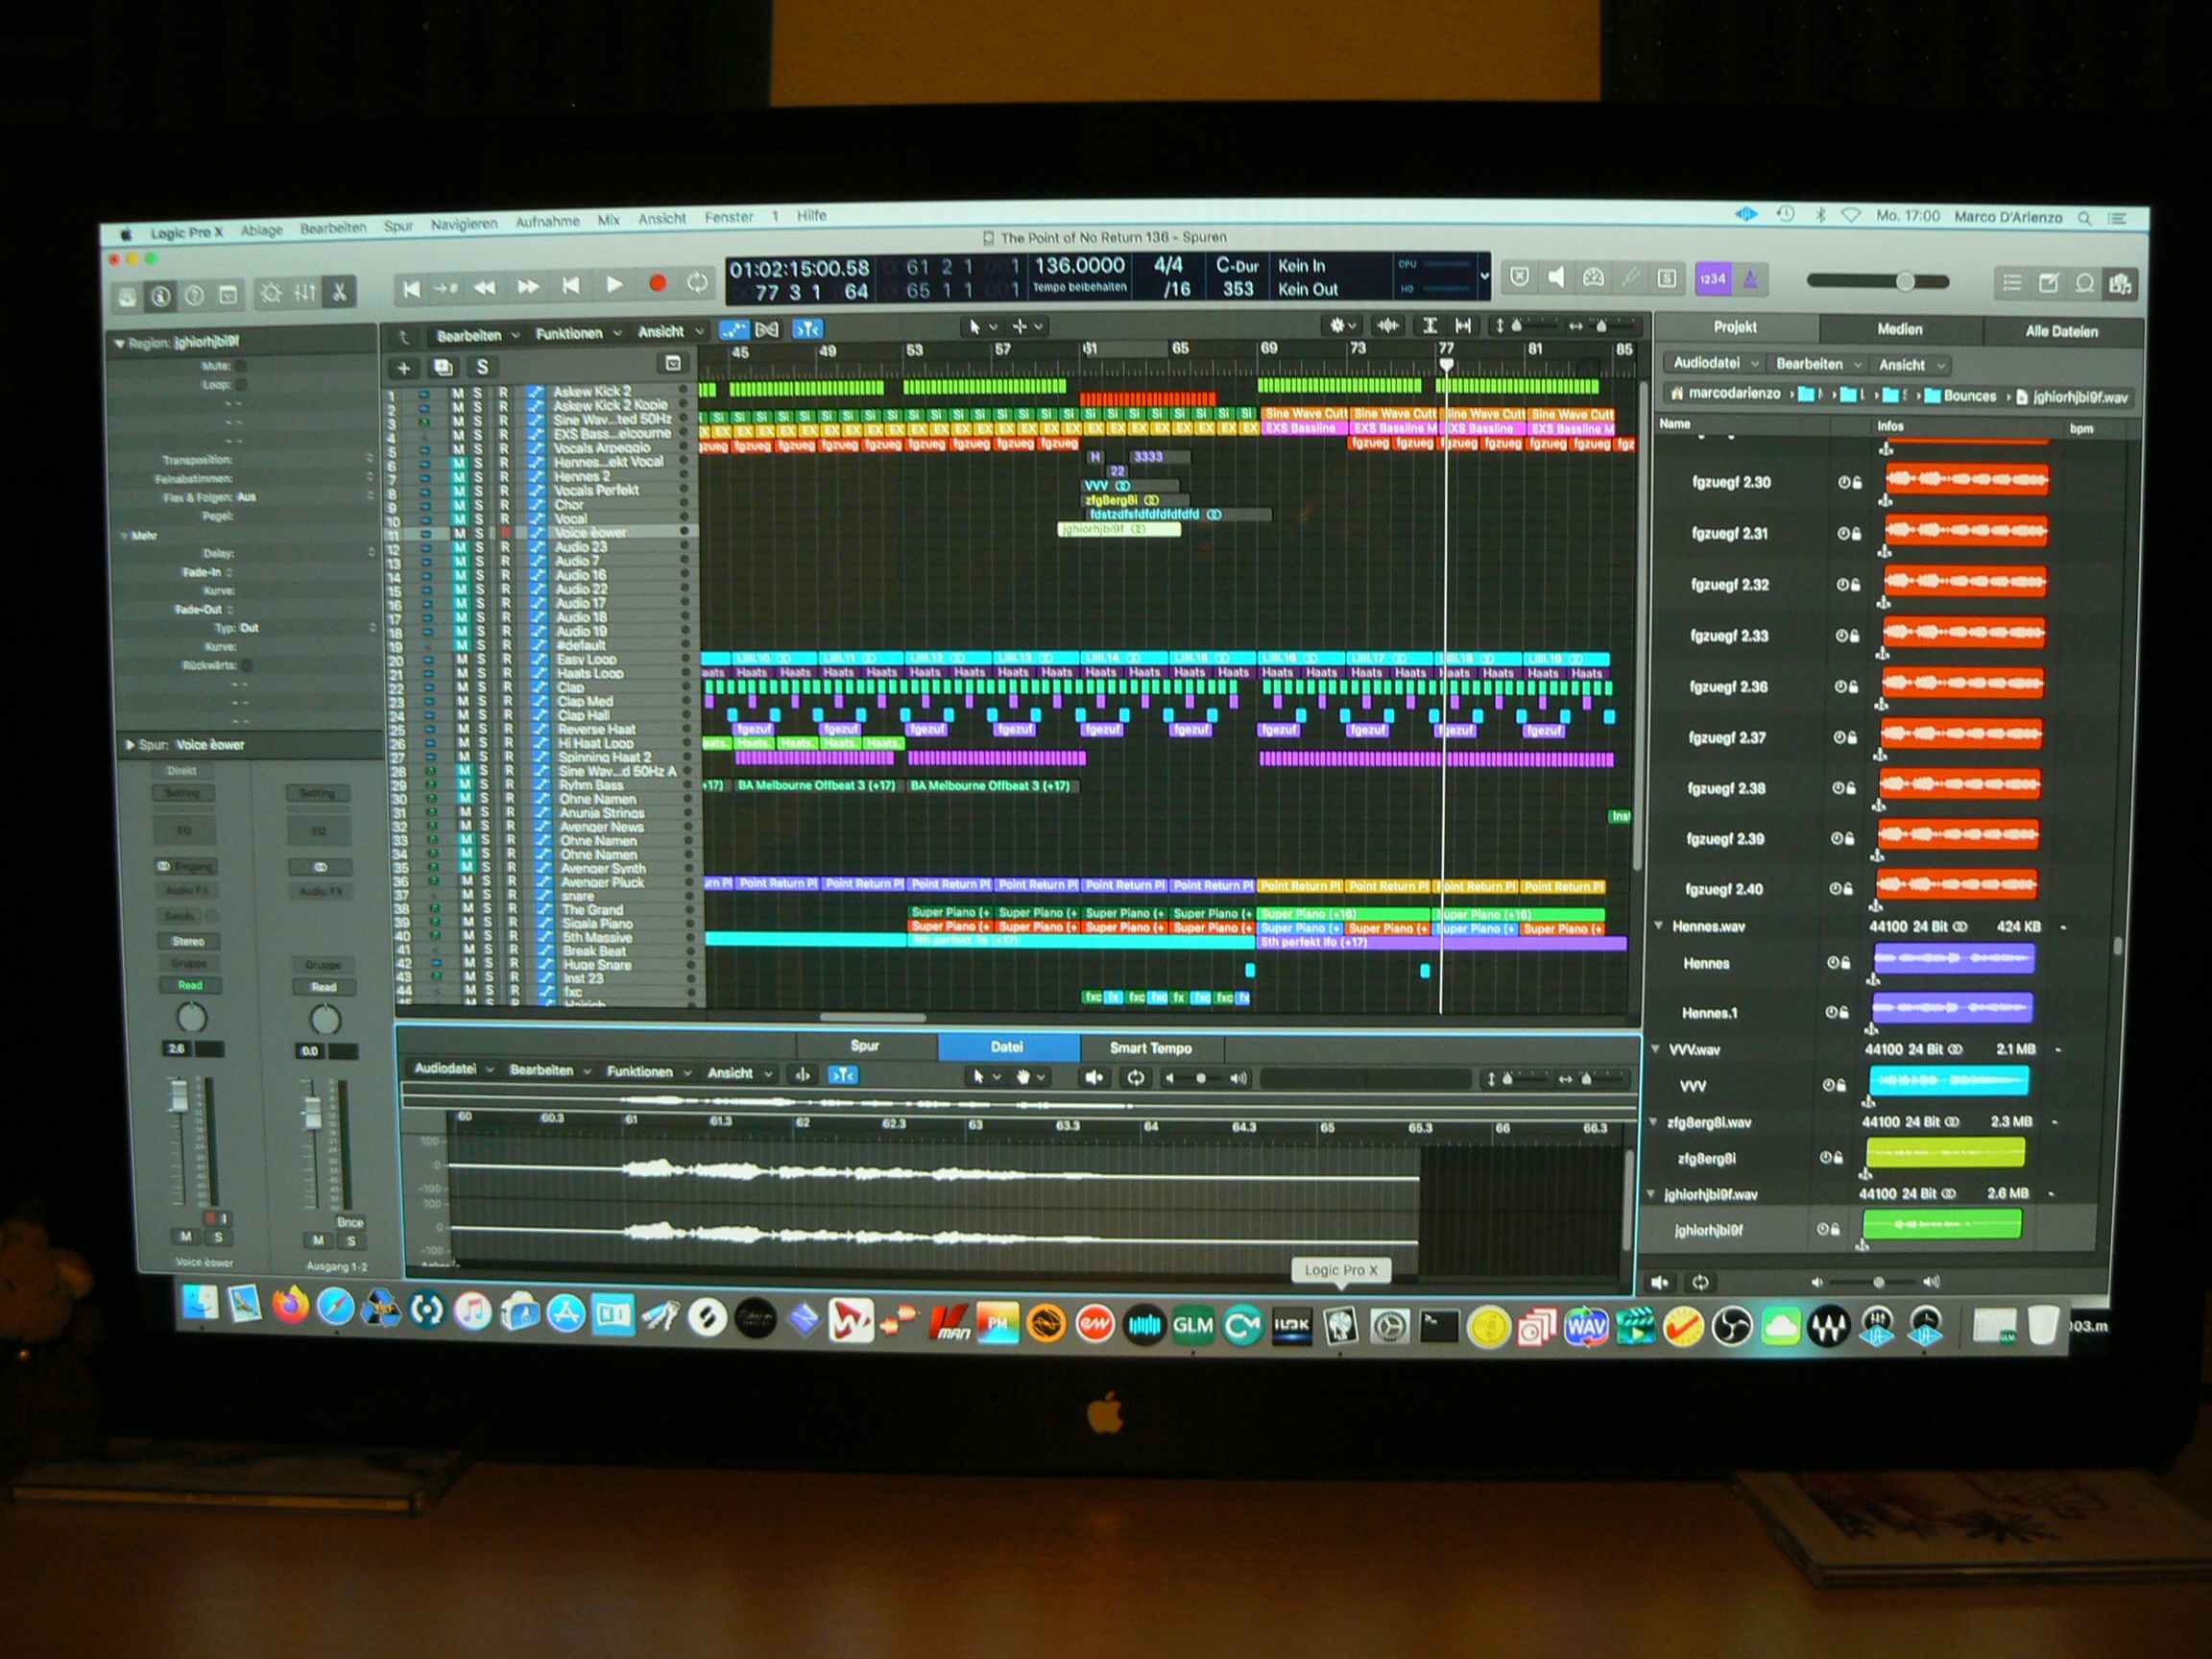Open the Bearbeiten dropdown in tracks area
This screenshot has height=1659, width=2212.
click(477, 335)
